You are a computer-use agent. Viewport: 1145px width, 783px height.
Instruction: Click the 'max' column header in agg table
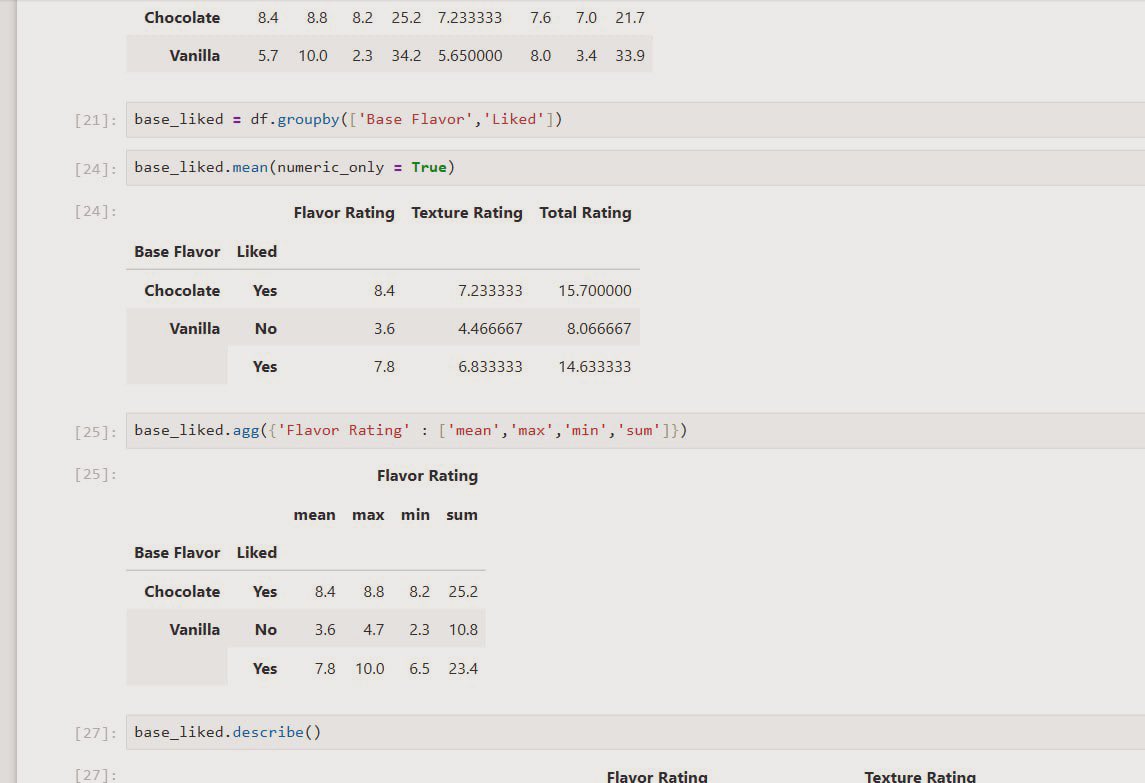[368, 515]
